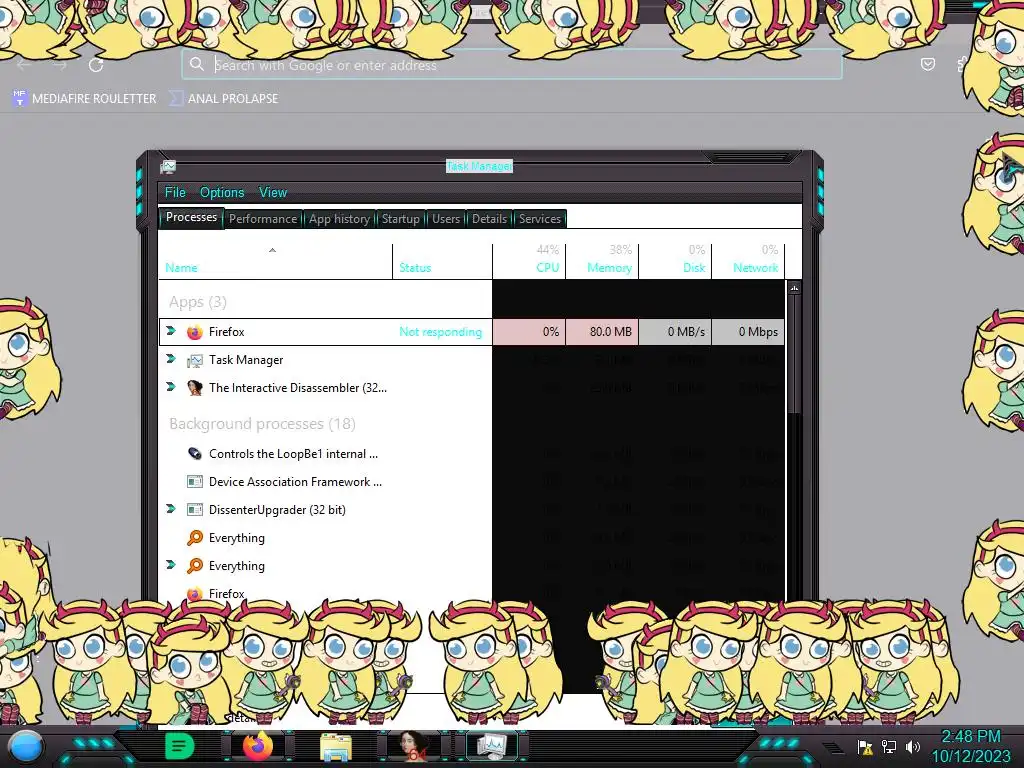Image resolution: width=1024 pixels, height=768 pixels.
Task: Sort by the Network column header
Action: (x=748, y=262)
